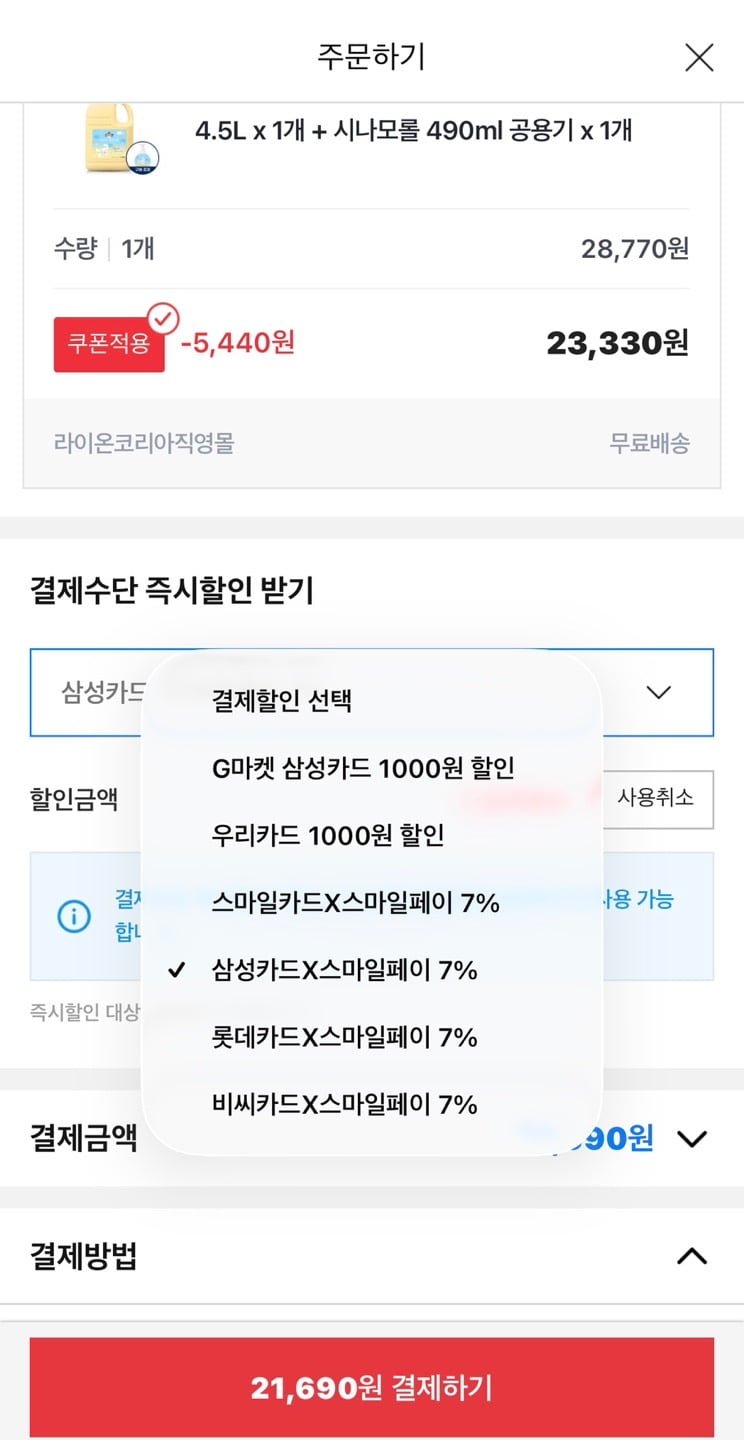Image resolution: width=744 pixels, height=1440 pixels.
Task: Toggle the 쿠폰적용 coupon button
Action: coord(109,344)
